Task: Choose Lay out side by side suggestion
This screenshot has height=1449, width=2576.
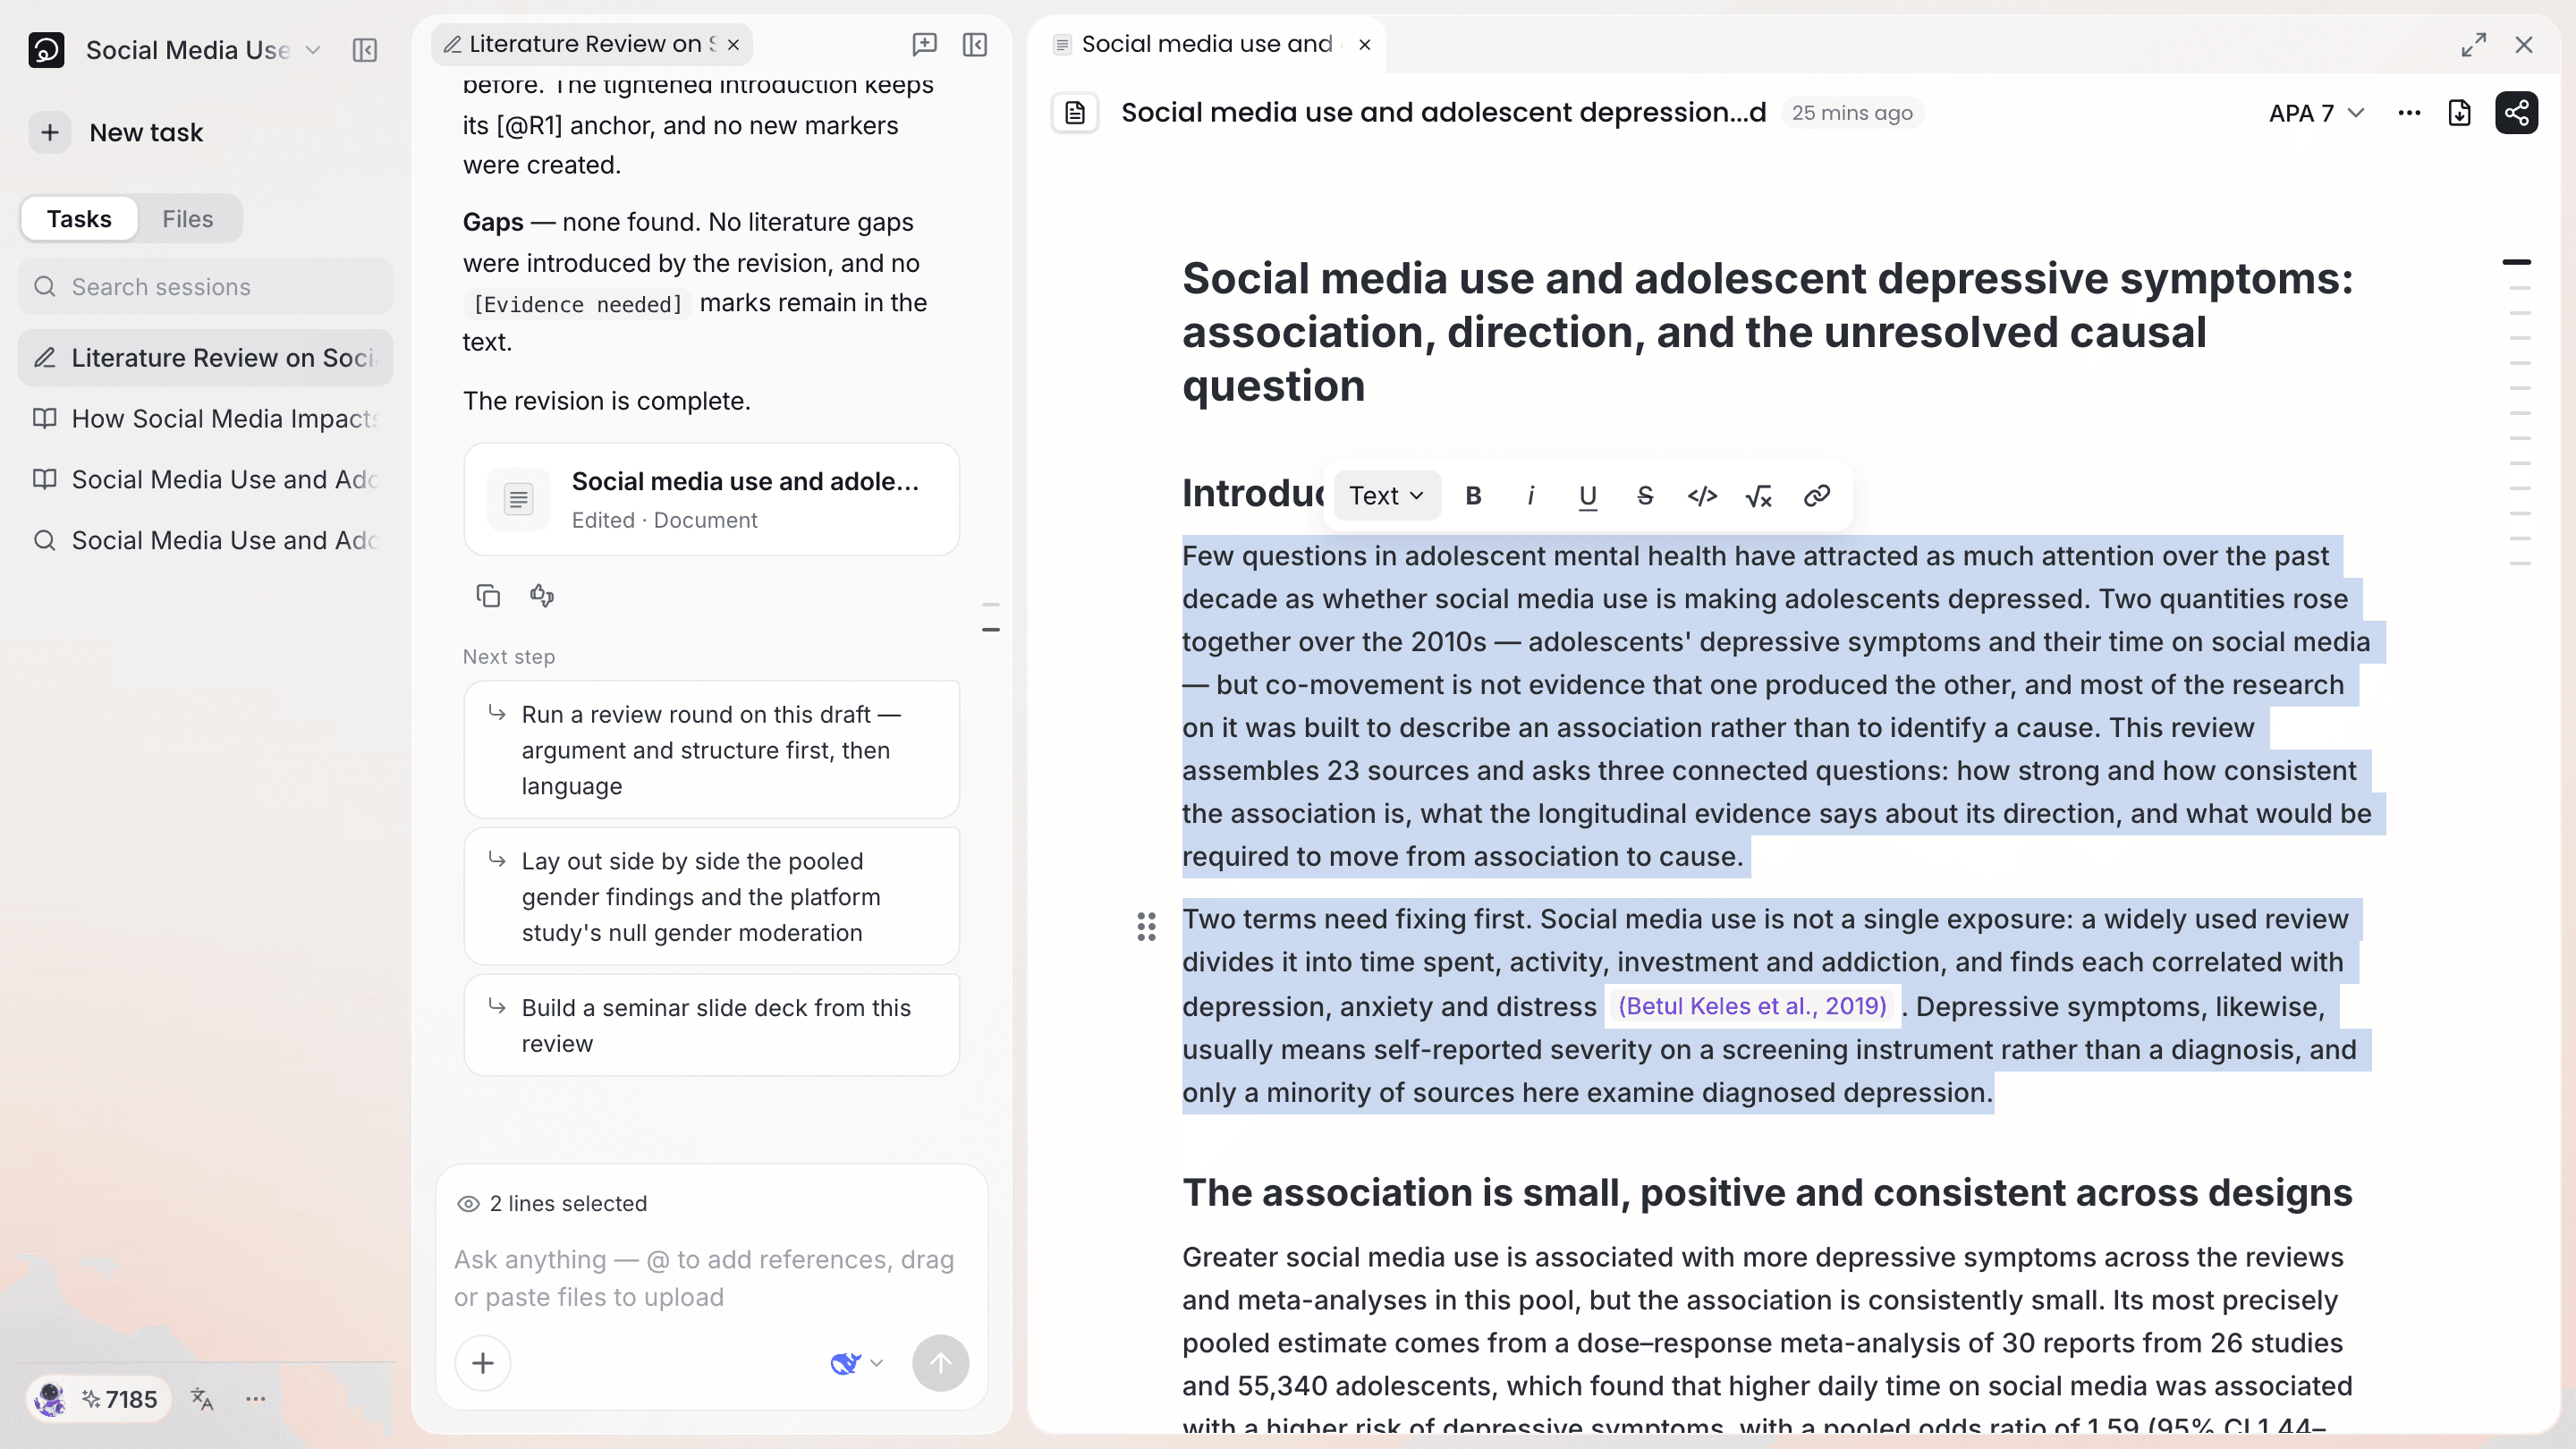Action: (711, 897)
